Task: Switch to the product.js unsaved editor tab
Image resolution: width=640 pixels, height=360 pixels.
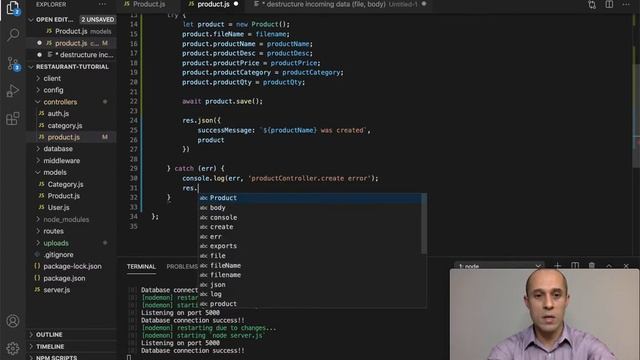Action: [x=213, y=4]
